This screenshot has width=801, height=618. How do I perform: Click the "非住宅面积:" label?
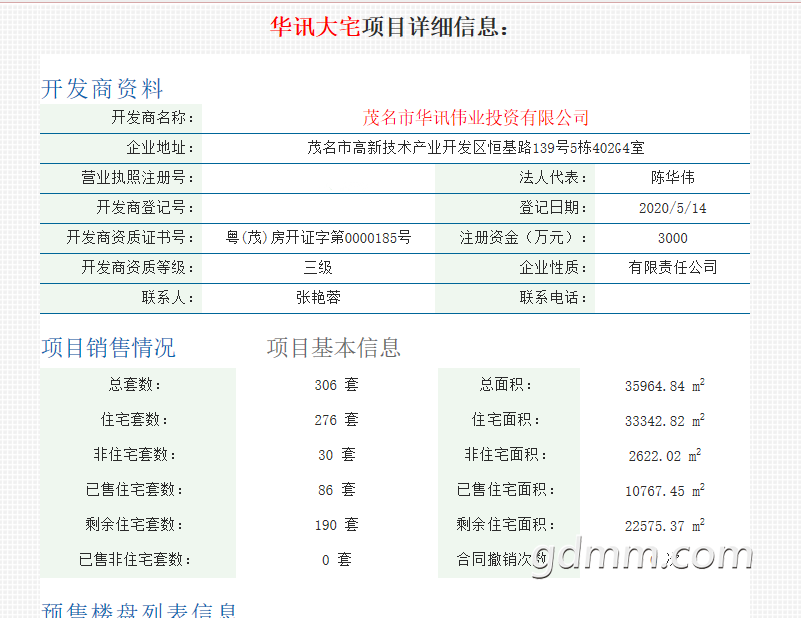[506, 455]
